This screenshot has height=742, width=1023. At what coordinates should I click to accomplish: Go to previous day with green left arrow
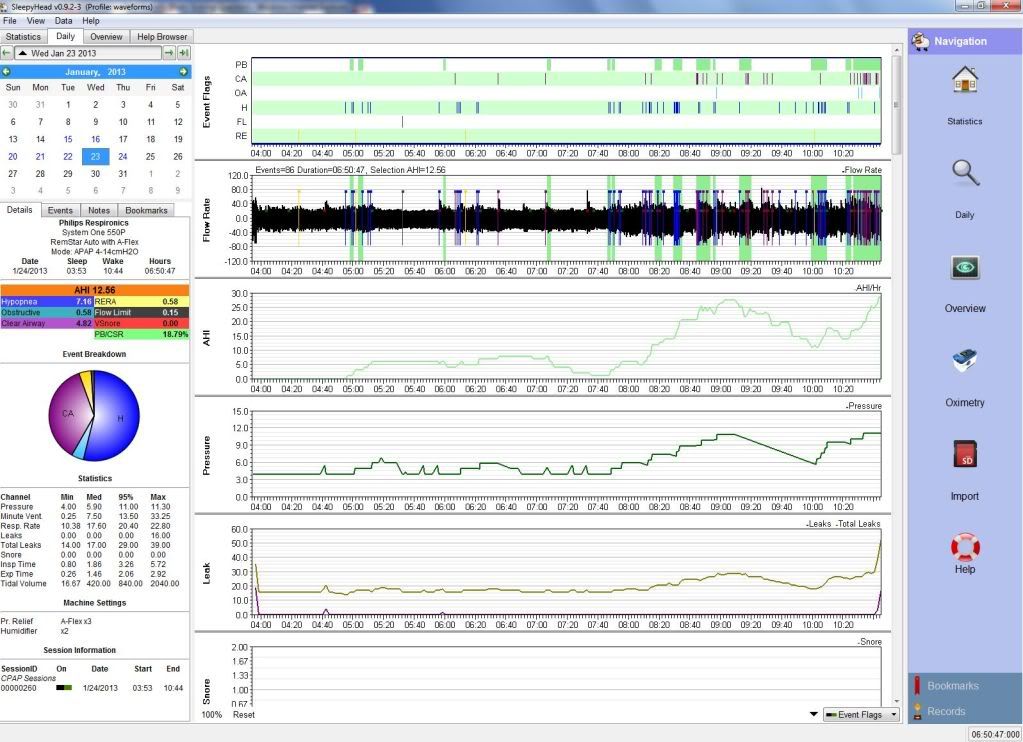pos(7,52)
